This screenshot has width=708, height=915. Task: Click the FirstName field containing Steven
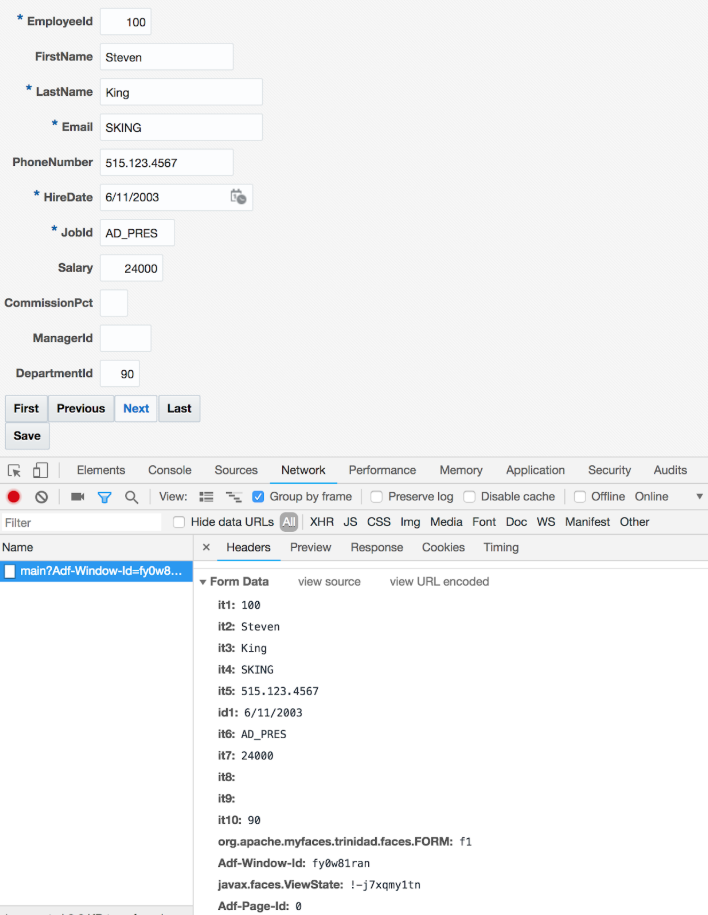(x=167, y=57)
